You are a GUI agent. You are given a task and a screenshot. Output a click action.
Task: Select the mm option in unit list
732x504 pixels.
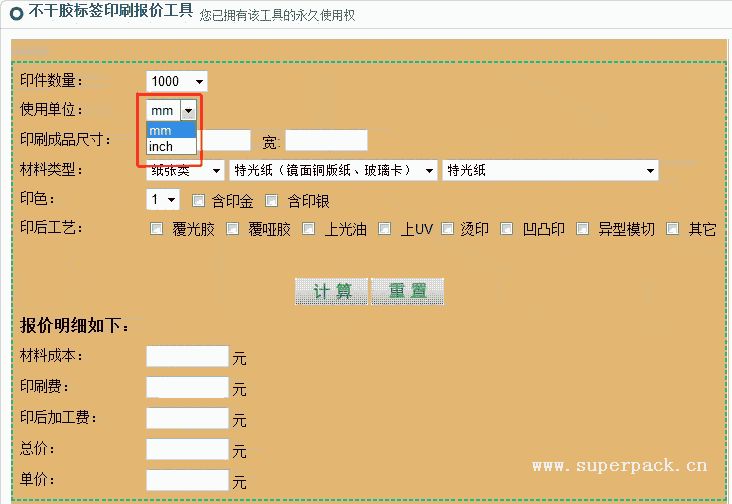tap(160, 131)
